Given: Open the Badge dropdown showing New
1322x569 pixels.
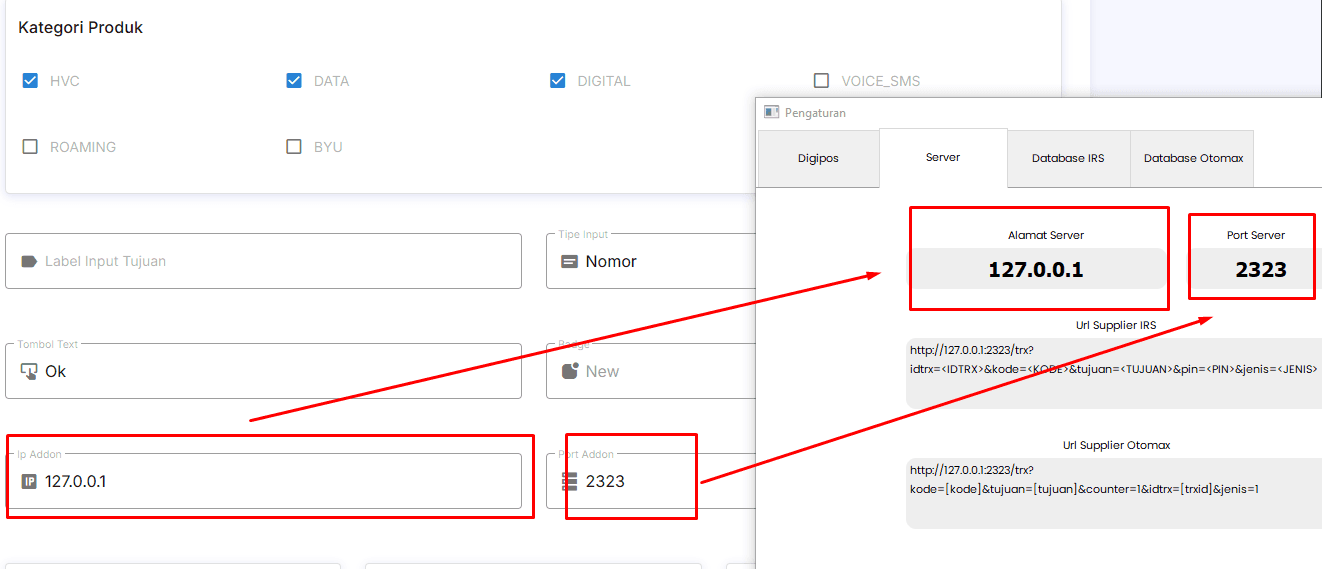Looking at the screenshot, I should tap(650, 371).
